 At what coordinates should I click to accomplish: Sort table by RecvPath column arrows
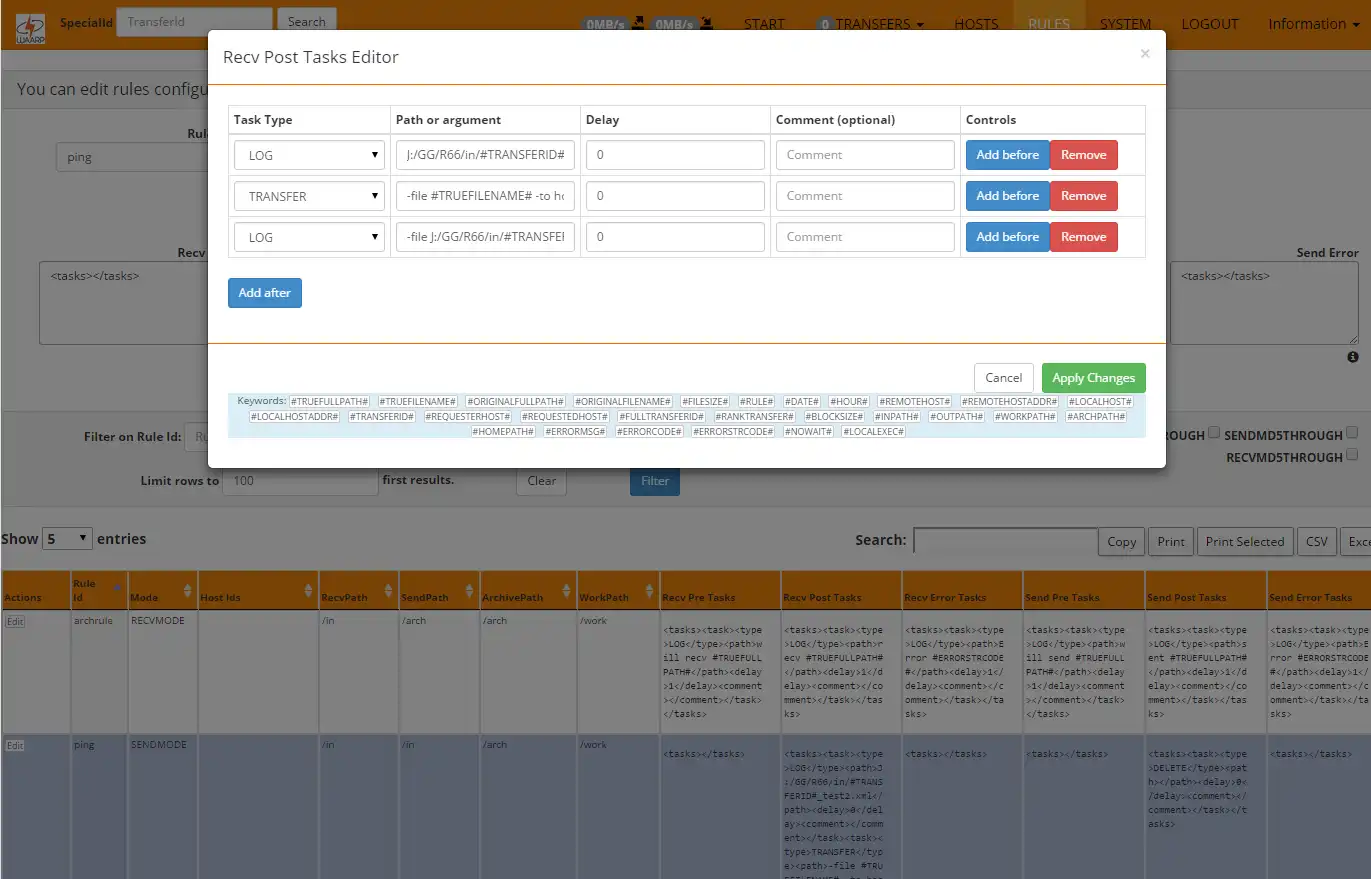click(389, 590)
